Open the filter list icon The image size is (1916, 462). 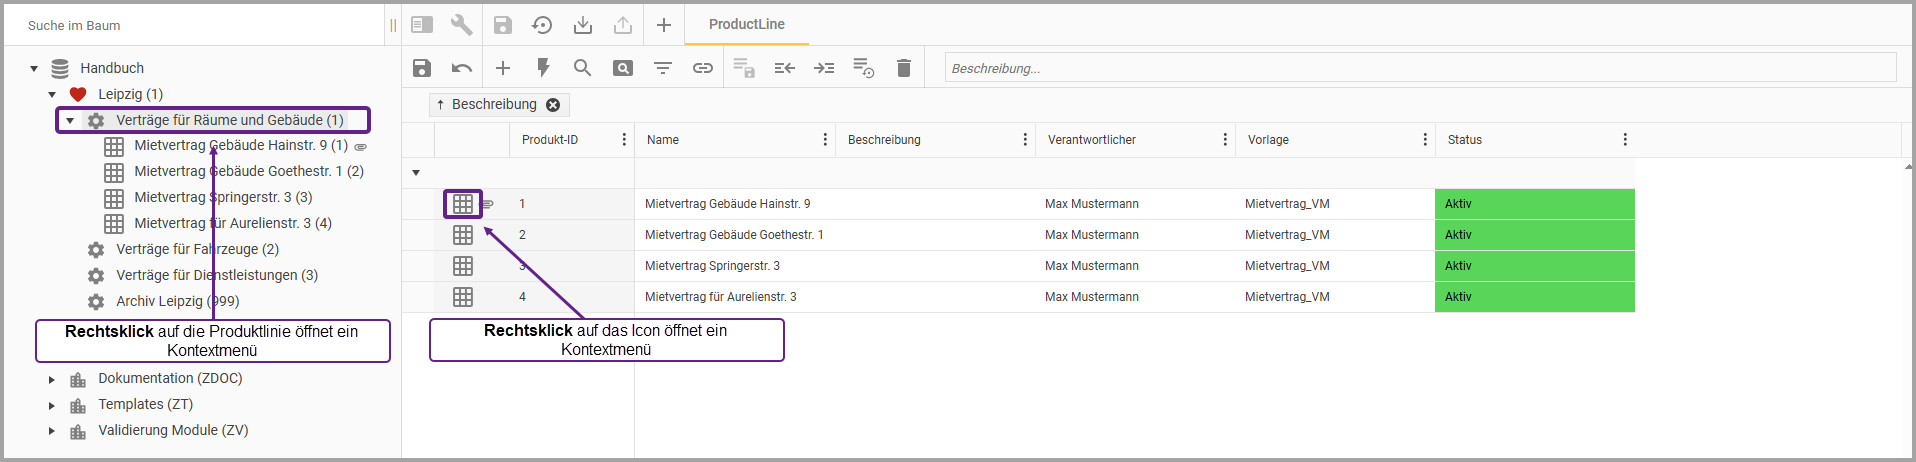point(662,68)
